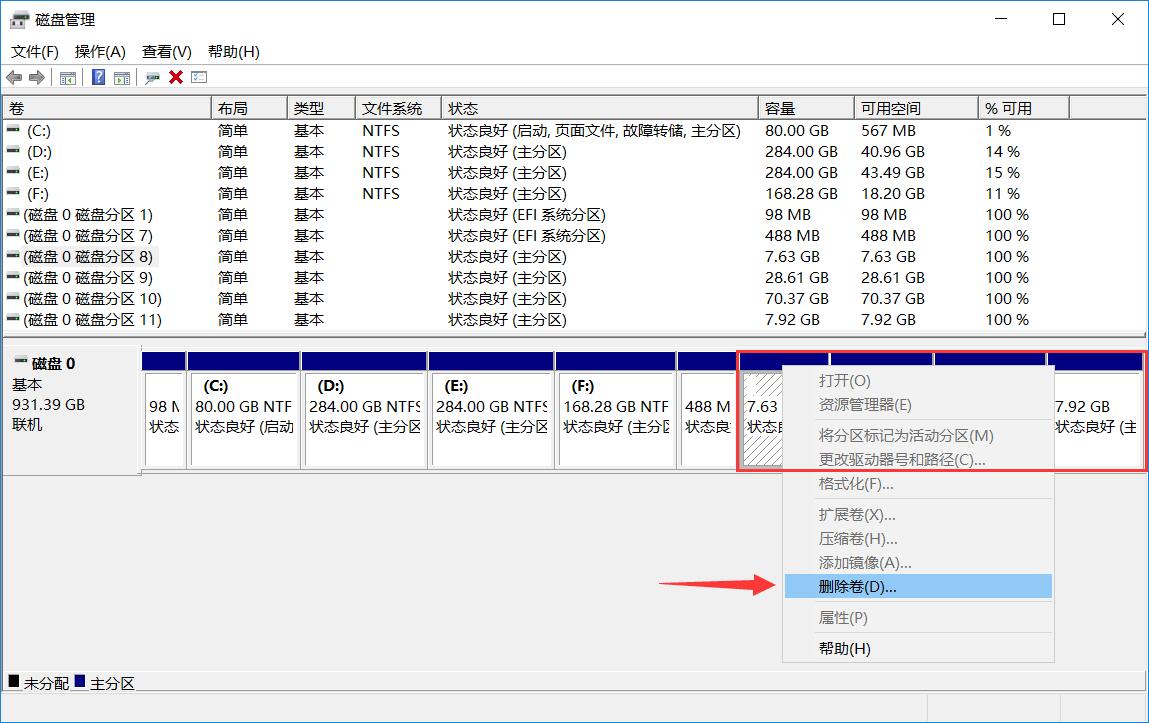
Task: Click the properties checklist toolbar icon
Action: [199, 78]
